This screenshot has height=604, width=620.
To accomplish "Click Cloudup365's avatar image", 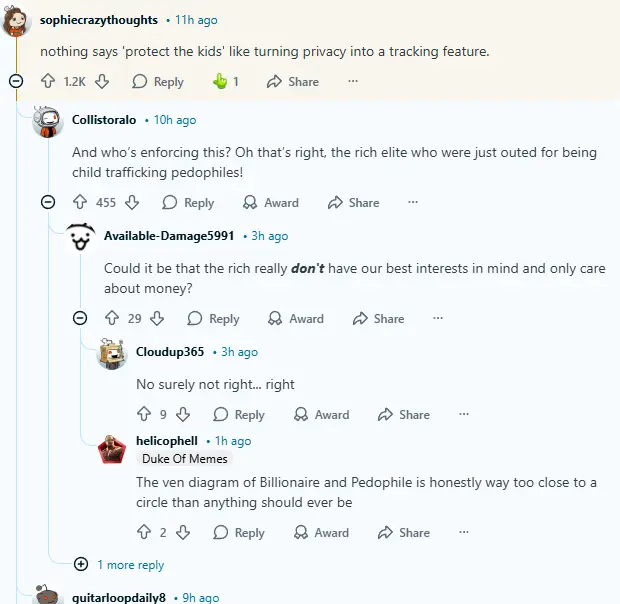I will pos(112,354).
